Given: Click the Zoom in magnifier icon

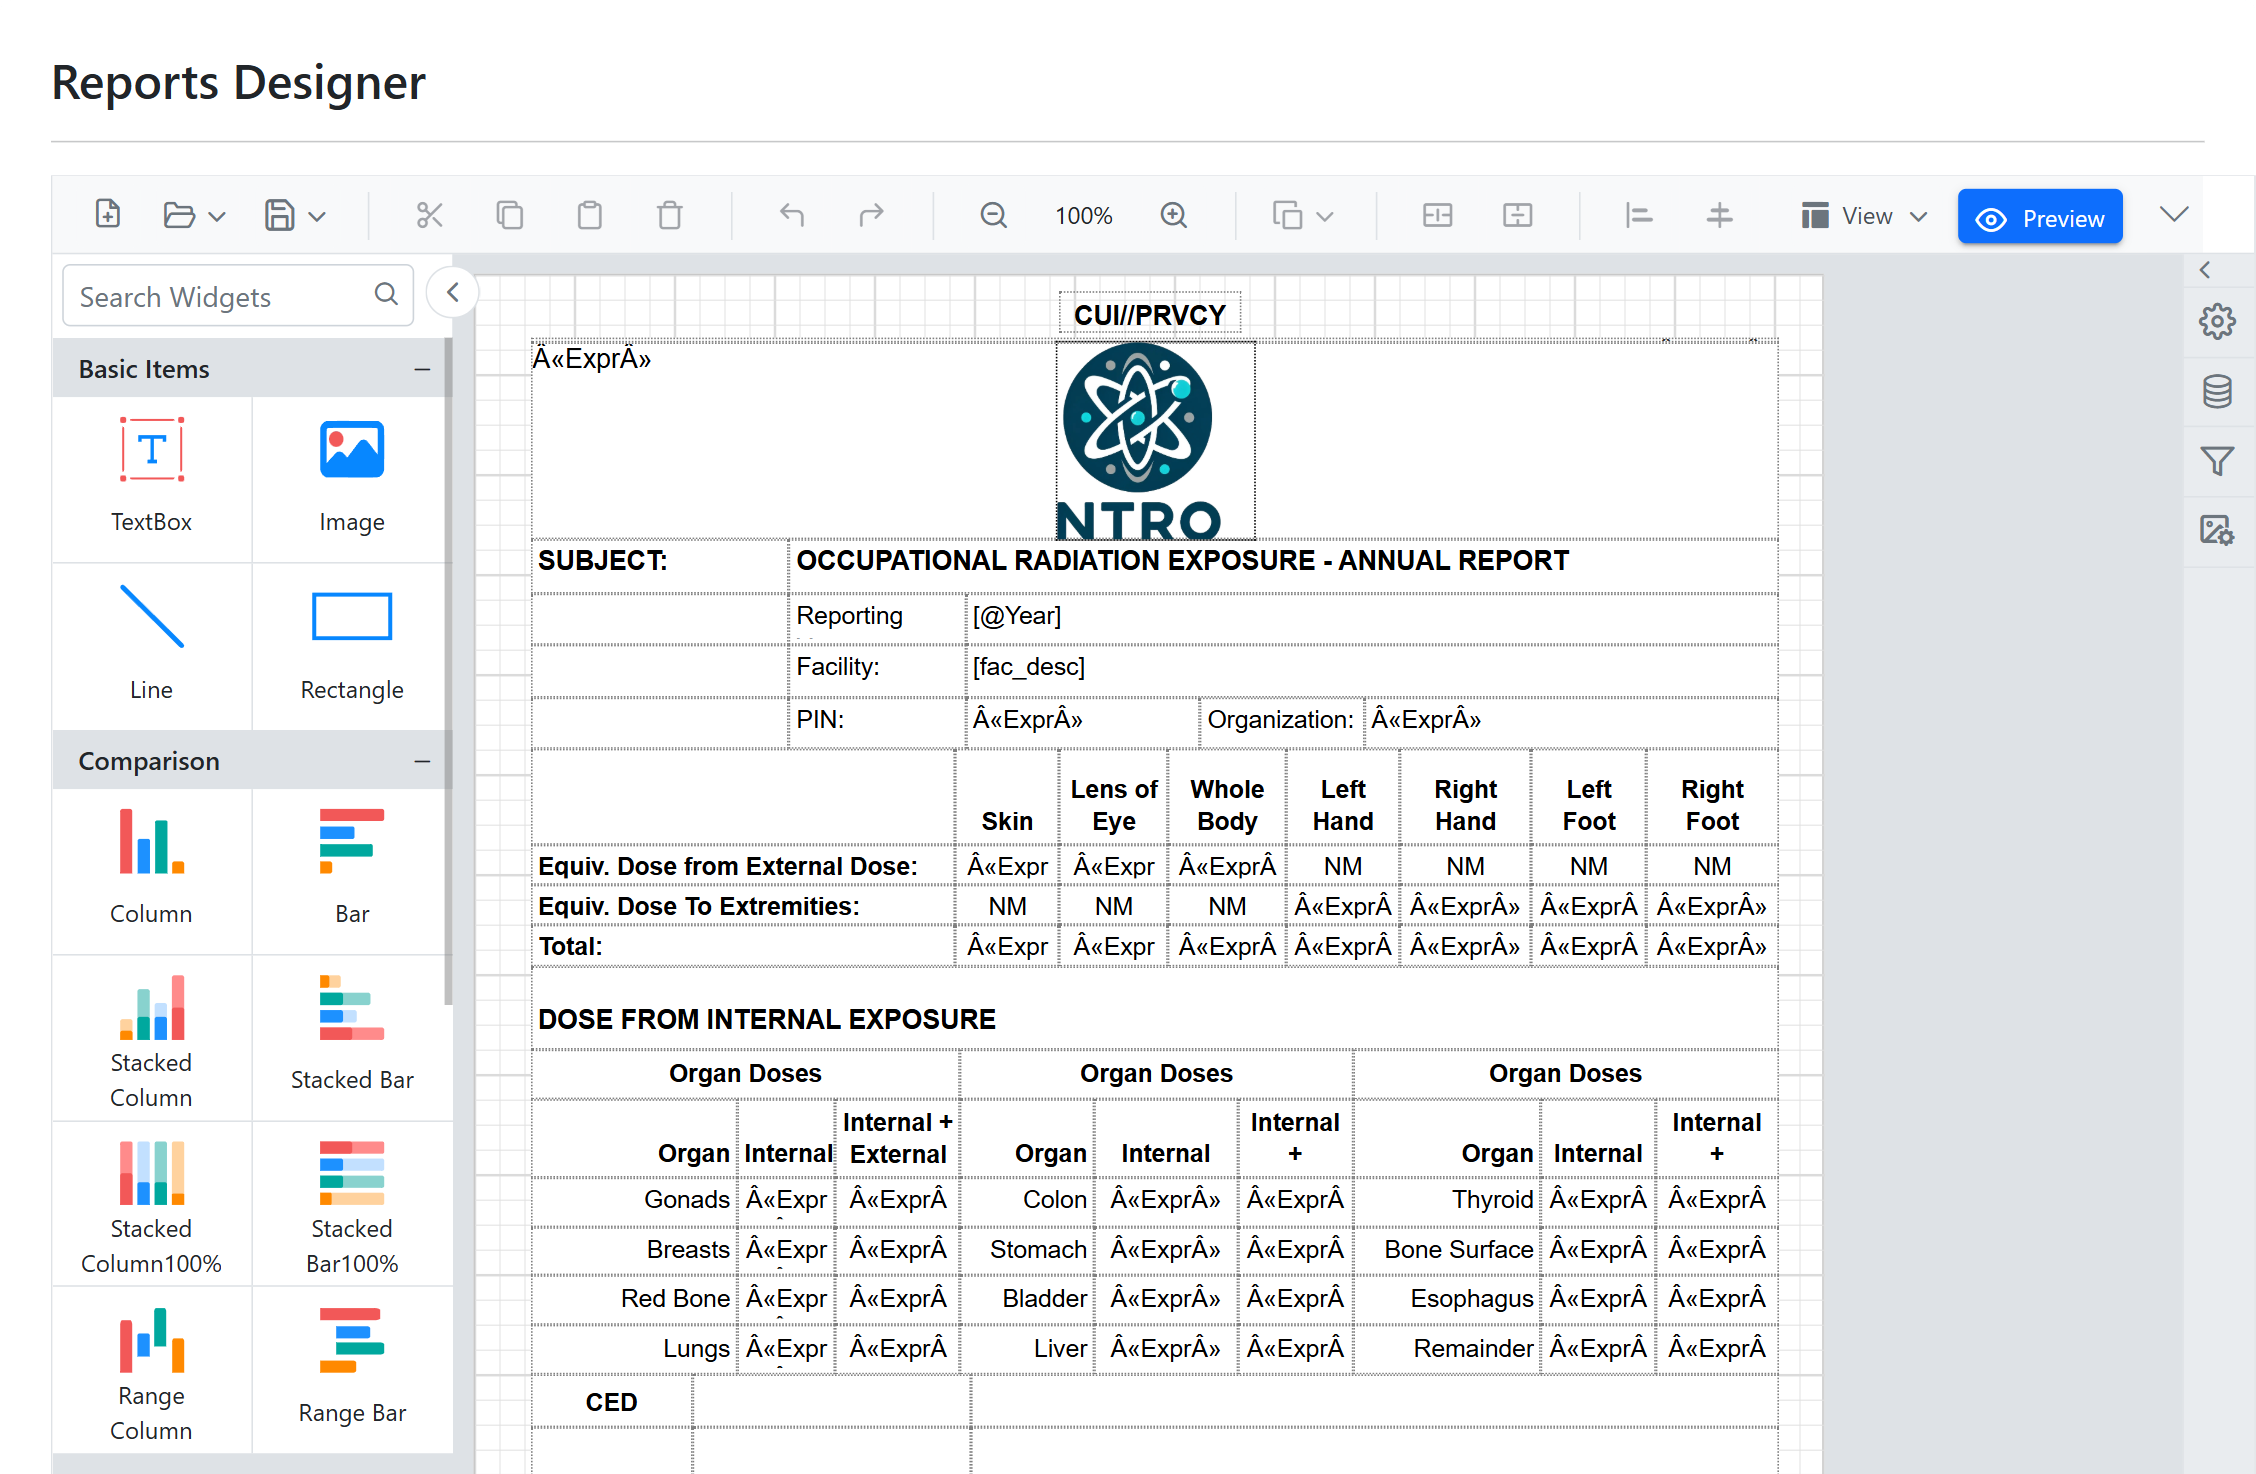Looking at the screenshot, I should (x=1173, y=215).
